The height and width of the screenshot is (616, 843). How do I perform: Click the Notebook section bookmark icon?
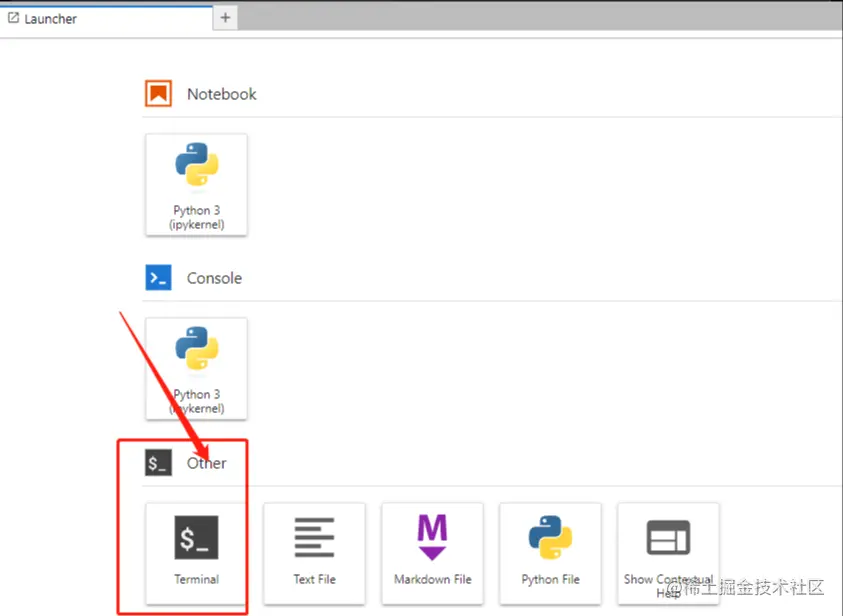point(159,94)
